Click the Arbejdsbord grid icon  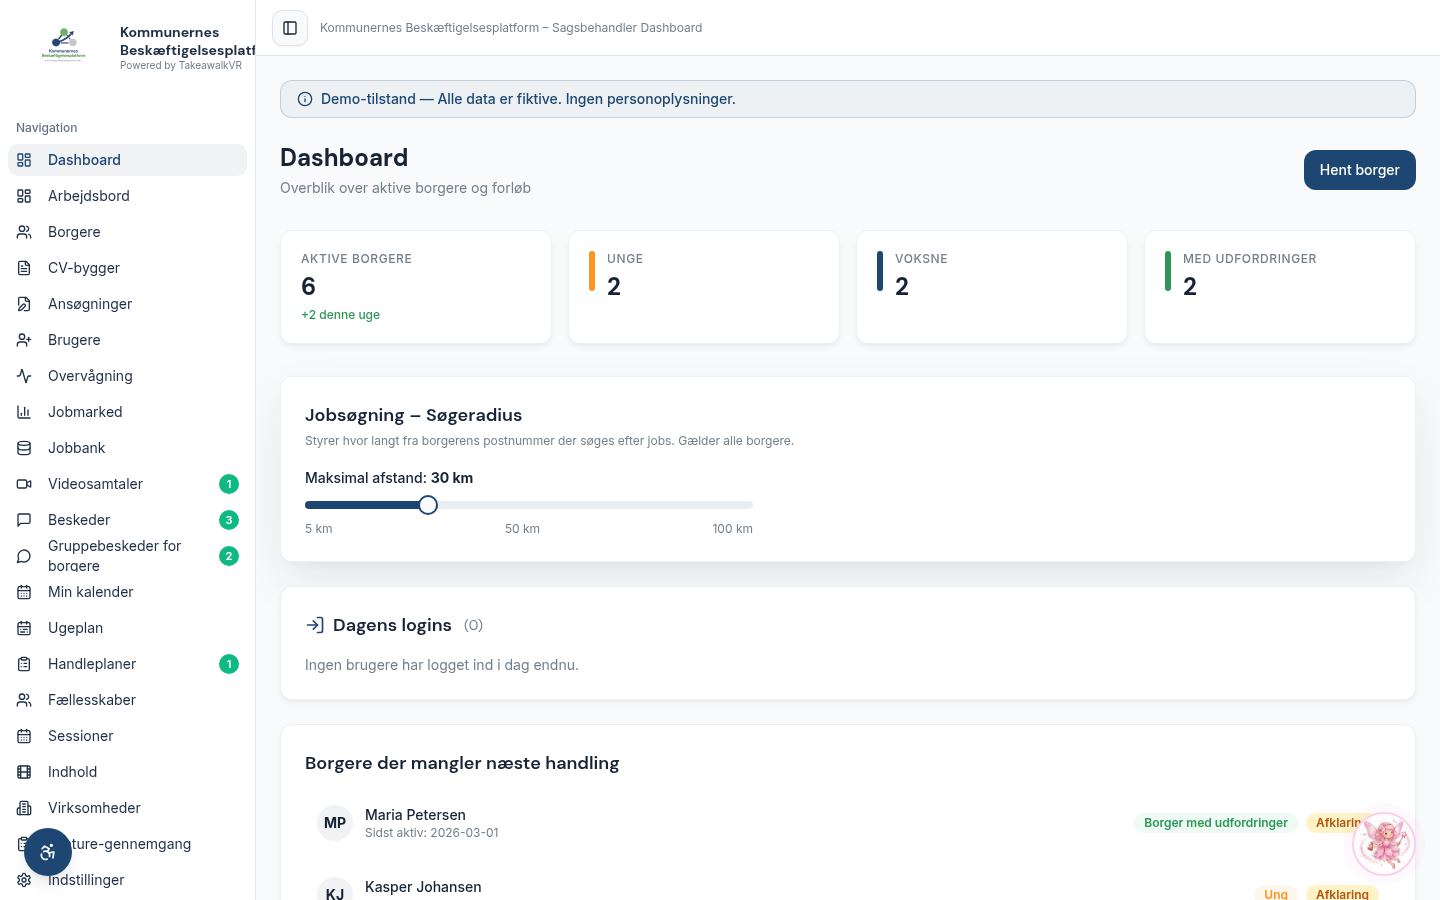[24, 196]
